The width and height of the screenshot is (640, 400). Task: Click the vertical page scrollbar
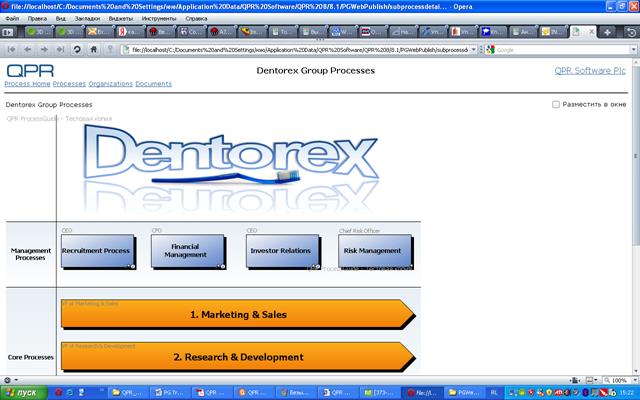(636, 155)
